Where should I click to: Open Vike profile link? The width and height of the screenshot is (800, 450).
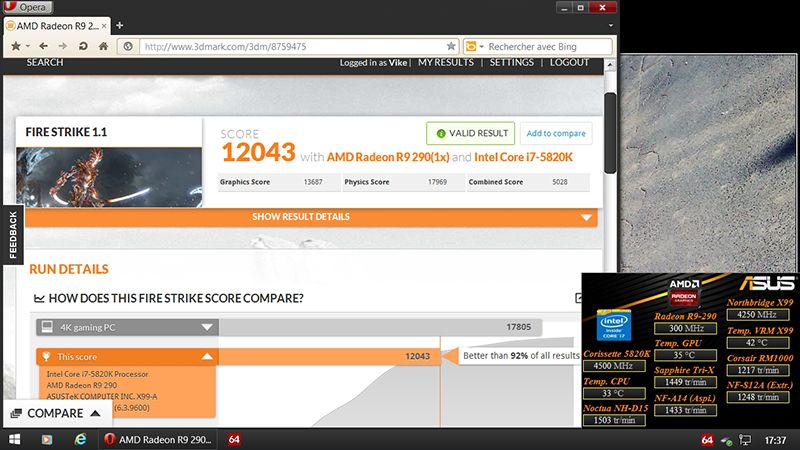[397, 63]
